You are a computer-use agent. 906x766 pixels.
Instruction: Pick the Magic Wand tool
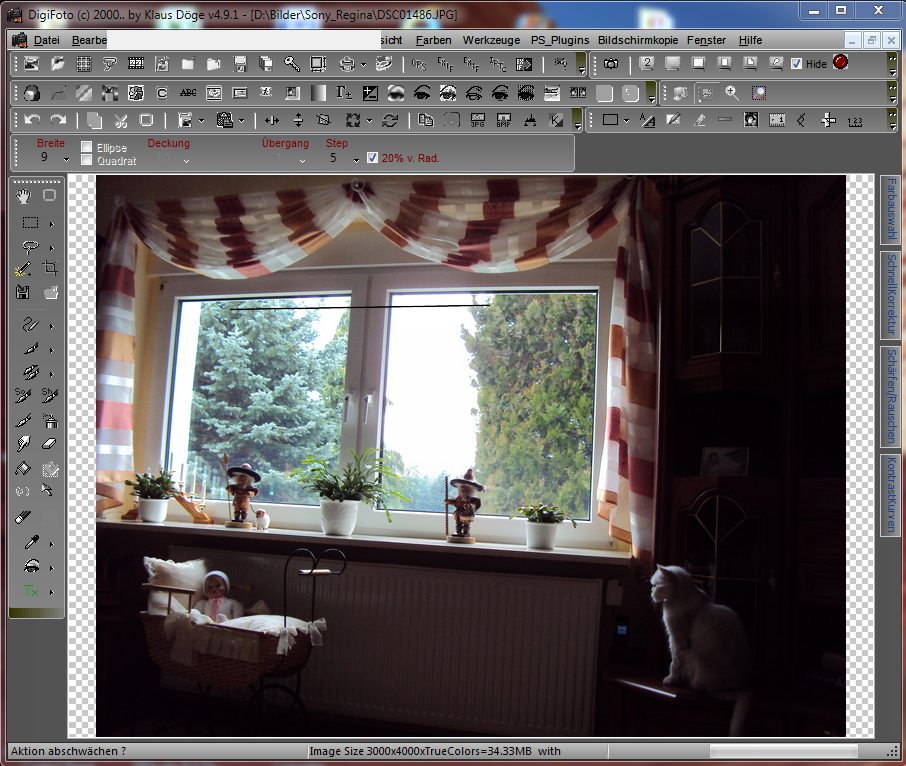[23, 269]
